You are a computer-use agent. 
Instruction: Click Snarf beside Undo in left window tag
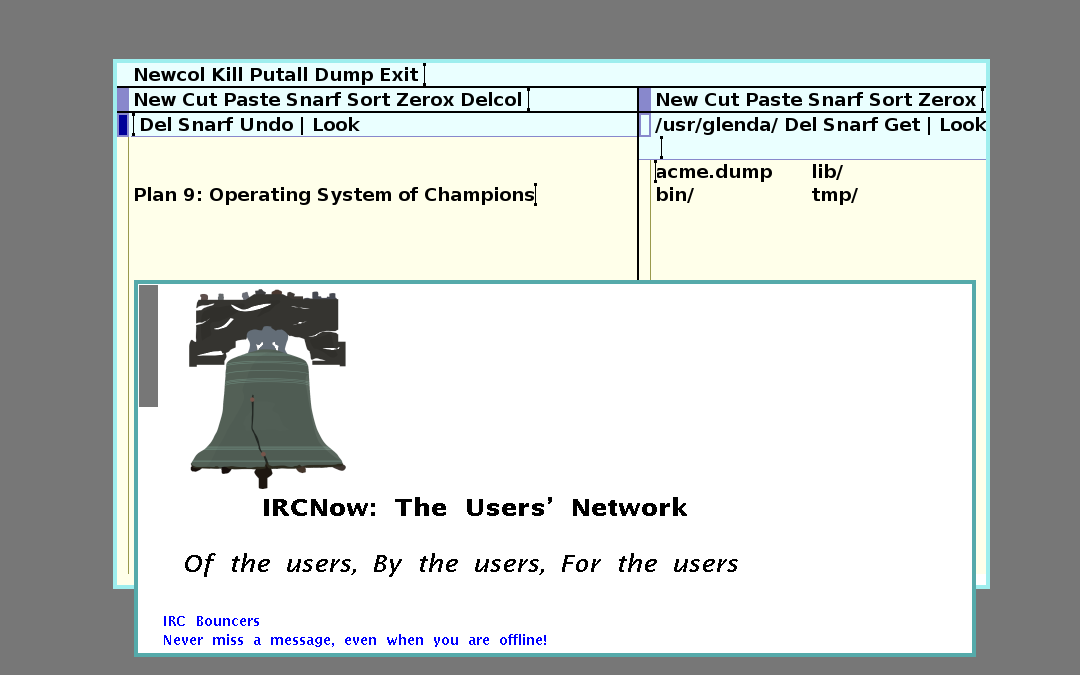[205, 125]
